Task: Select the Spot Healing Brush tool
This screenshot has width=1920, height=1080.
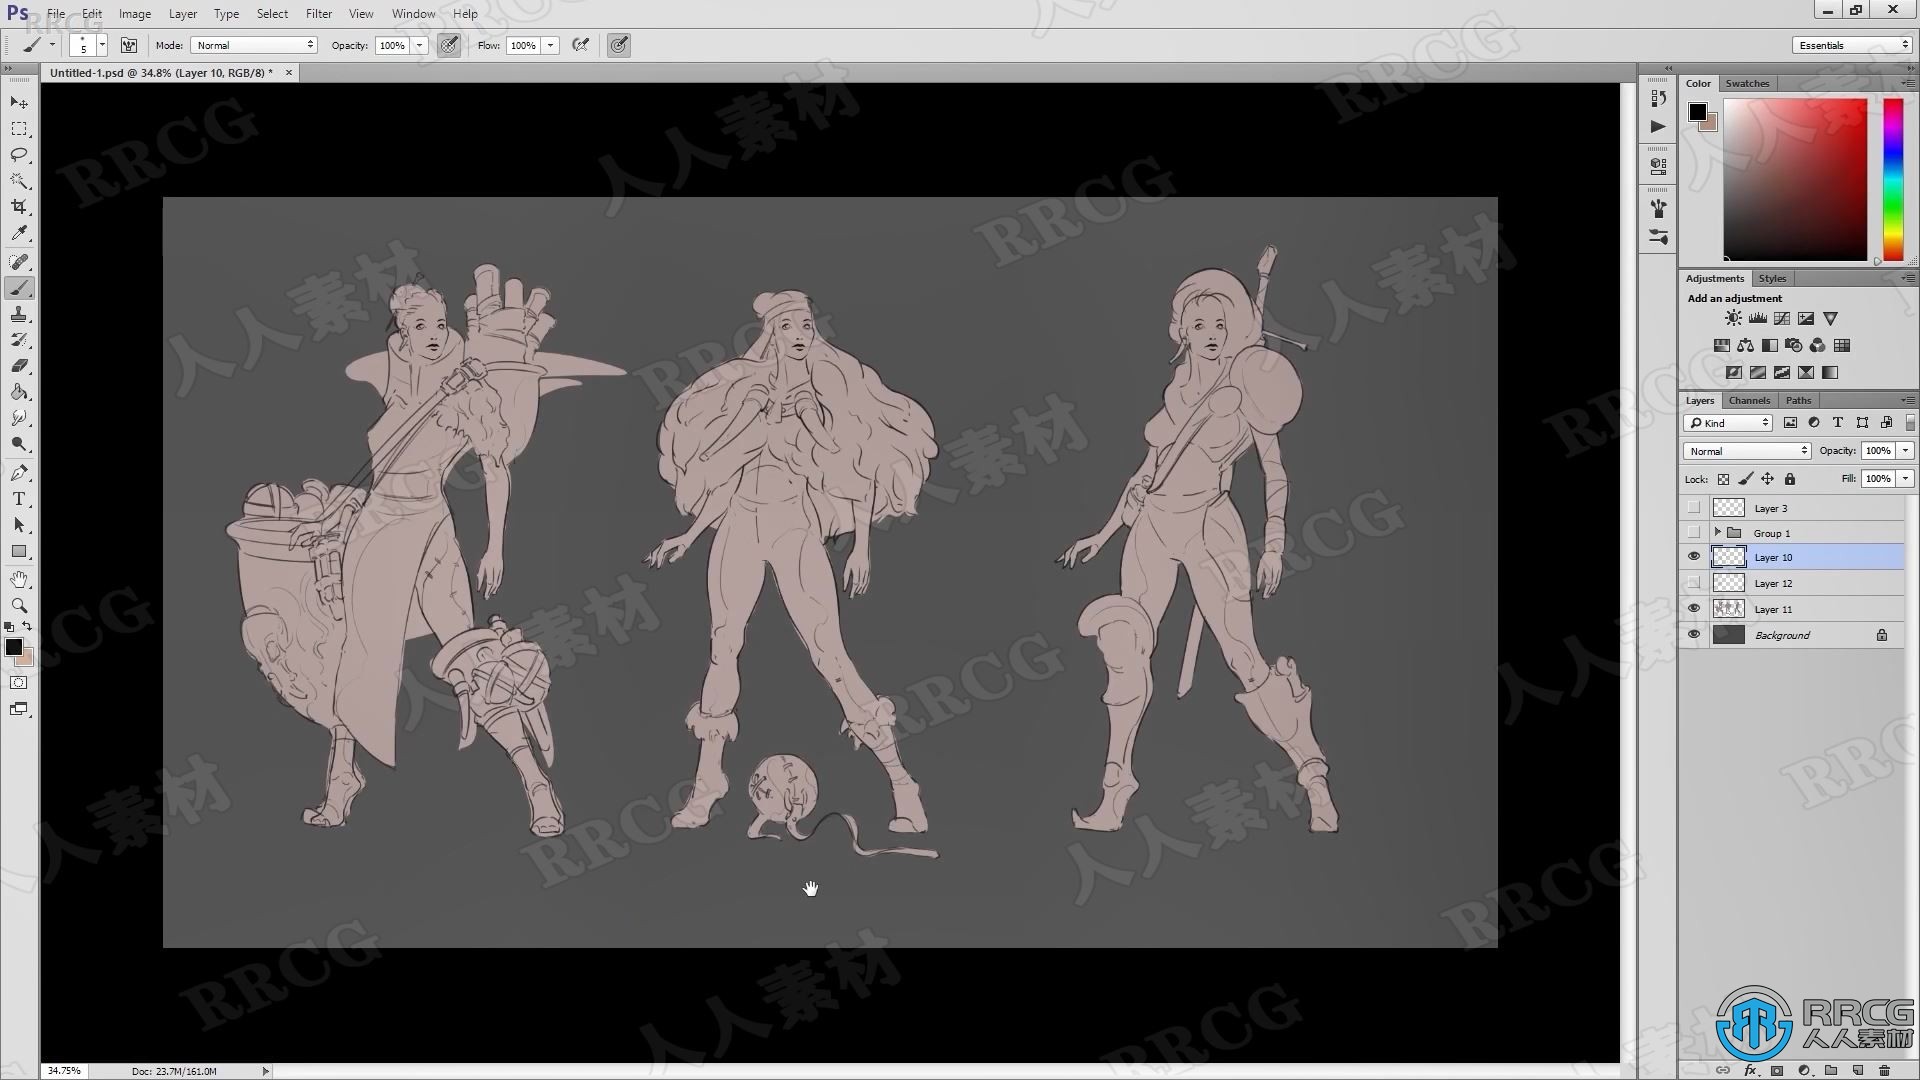Action: coord(19,262)
